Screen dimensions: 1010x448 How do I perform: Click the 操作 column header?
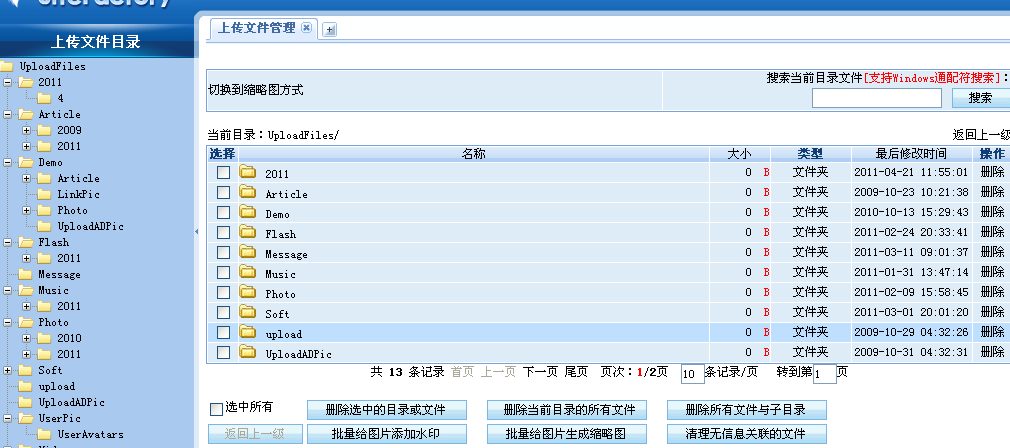click(x=992, y=154)
